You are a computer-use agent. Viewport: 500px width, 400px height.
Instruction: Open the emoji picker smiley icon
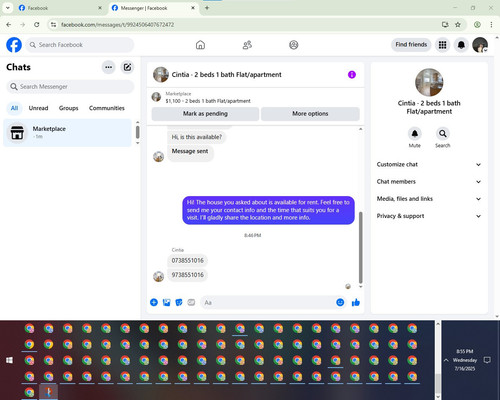click(x=340, y=302)
